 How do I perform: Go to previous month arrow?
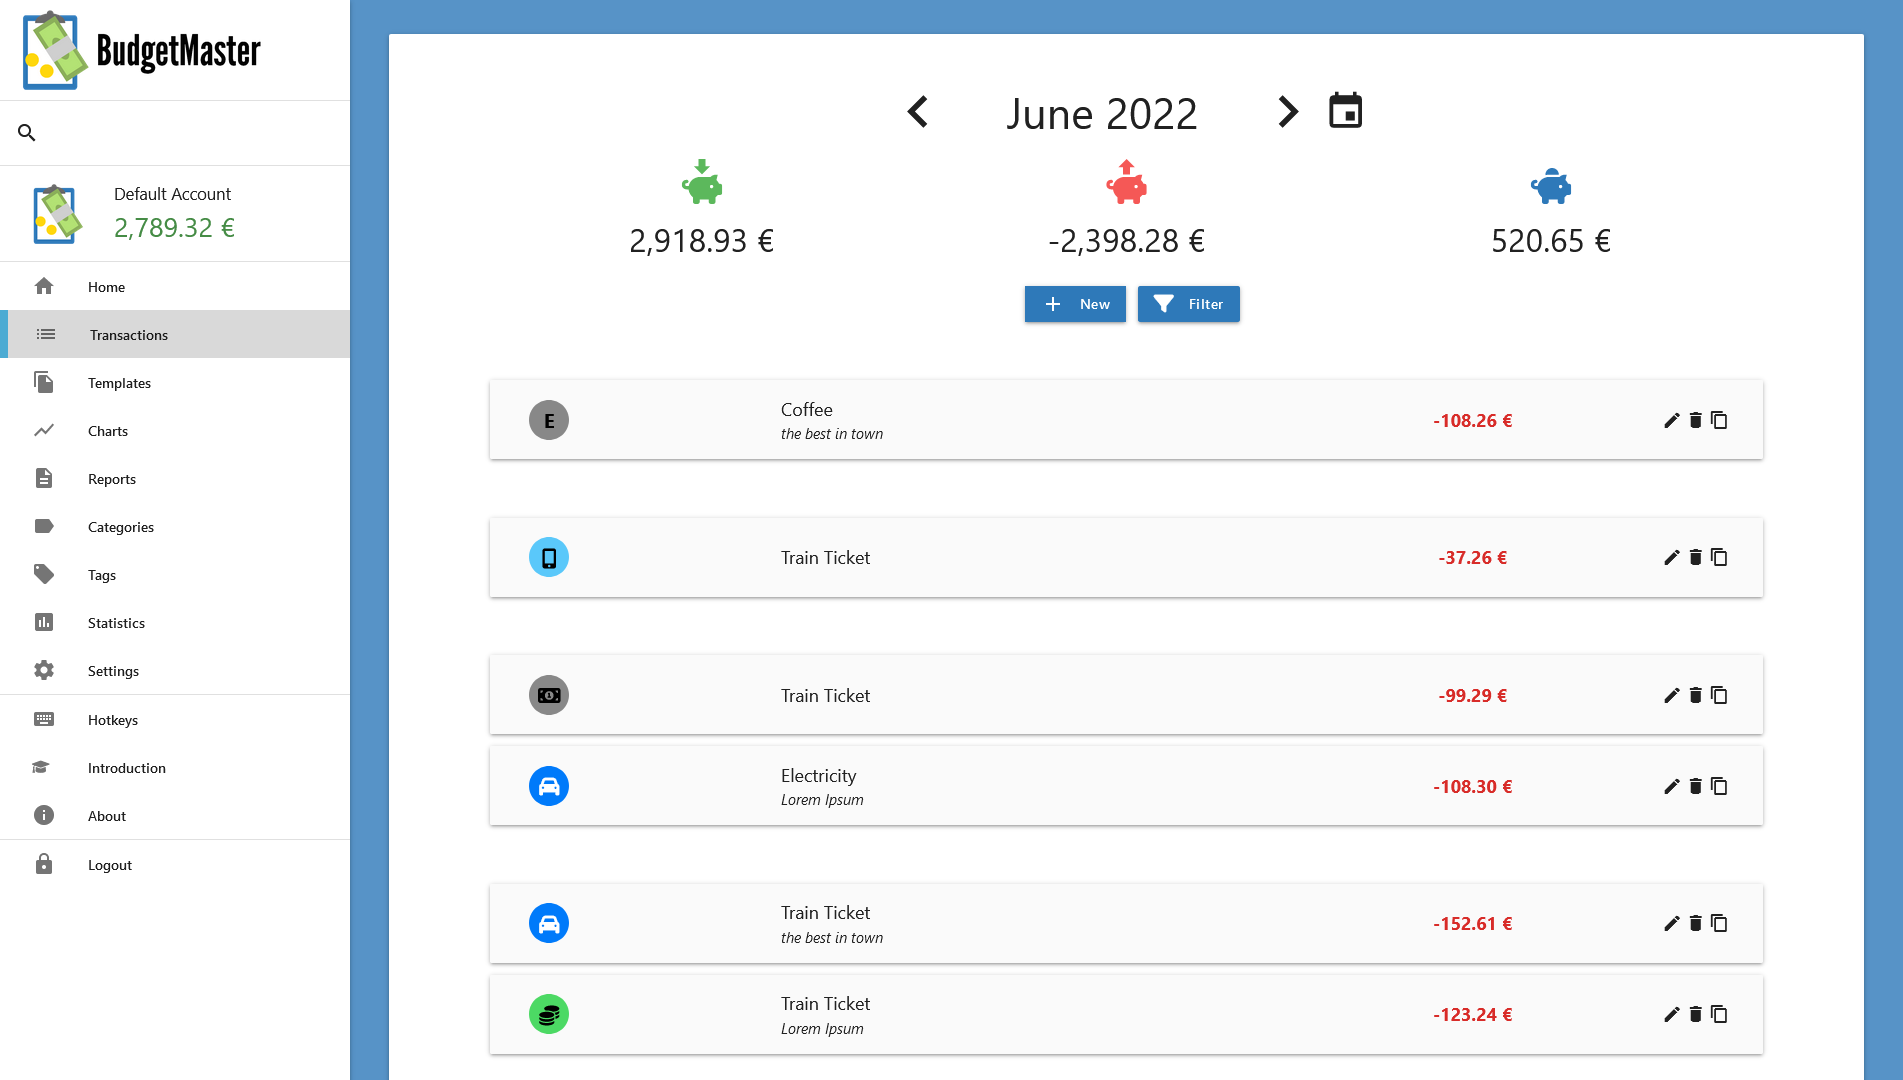(x=917, y=112)
